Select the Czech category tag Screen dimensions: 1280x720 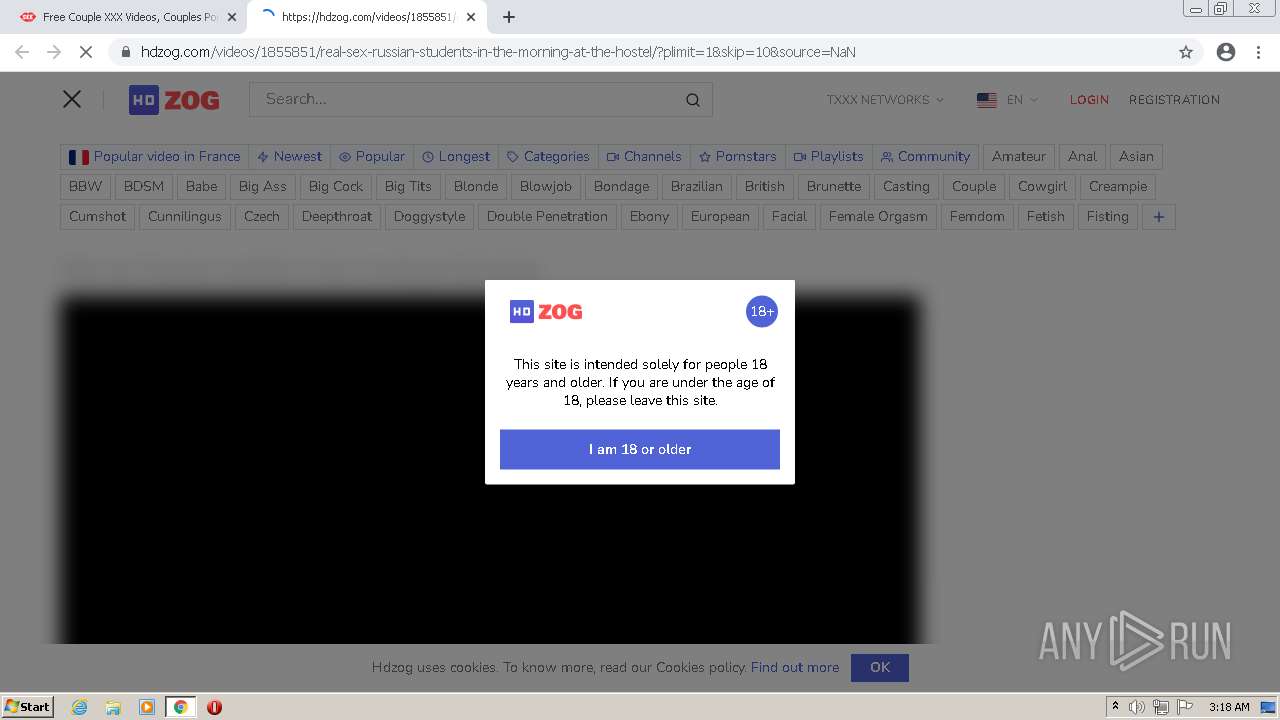click(x=262, y=217)
